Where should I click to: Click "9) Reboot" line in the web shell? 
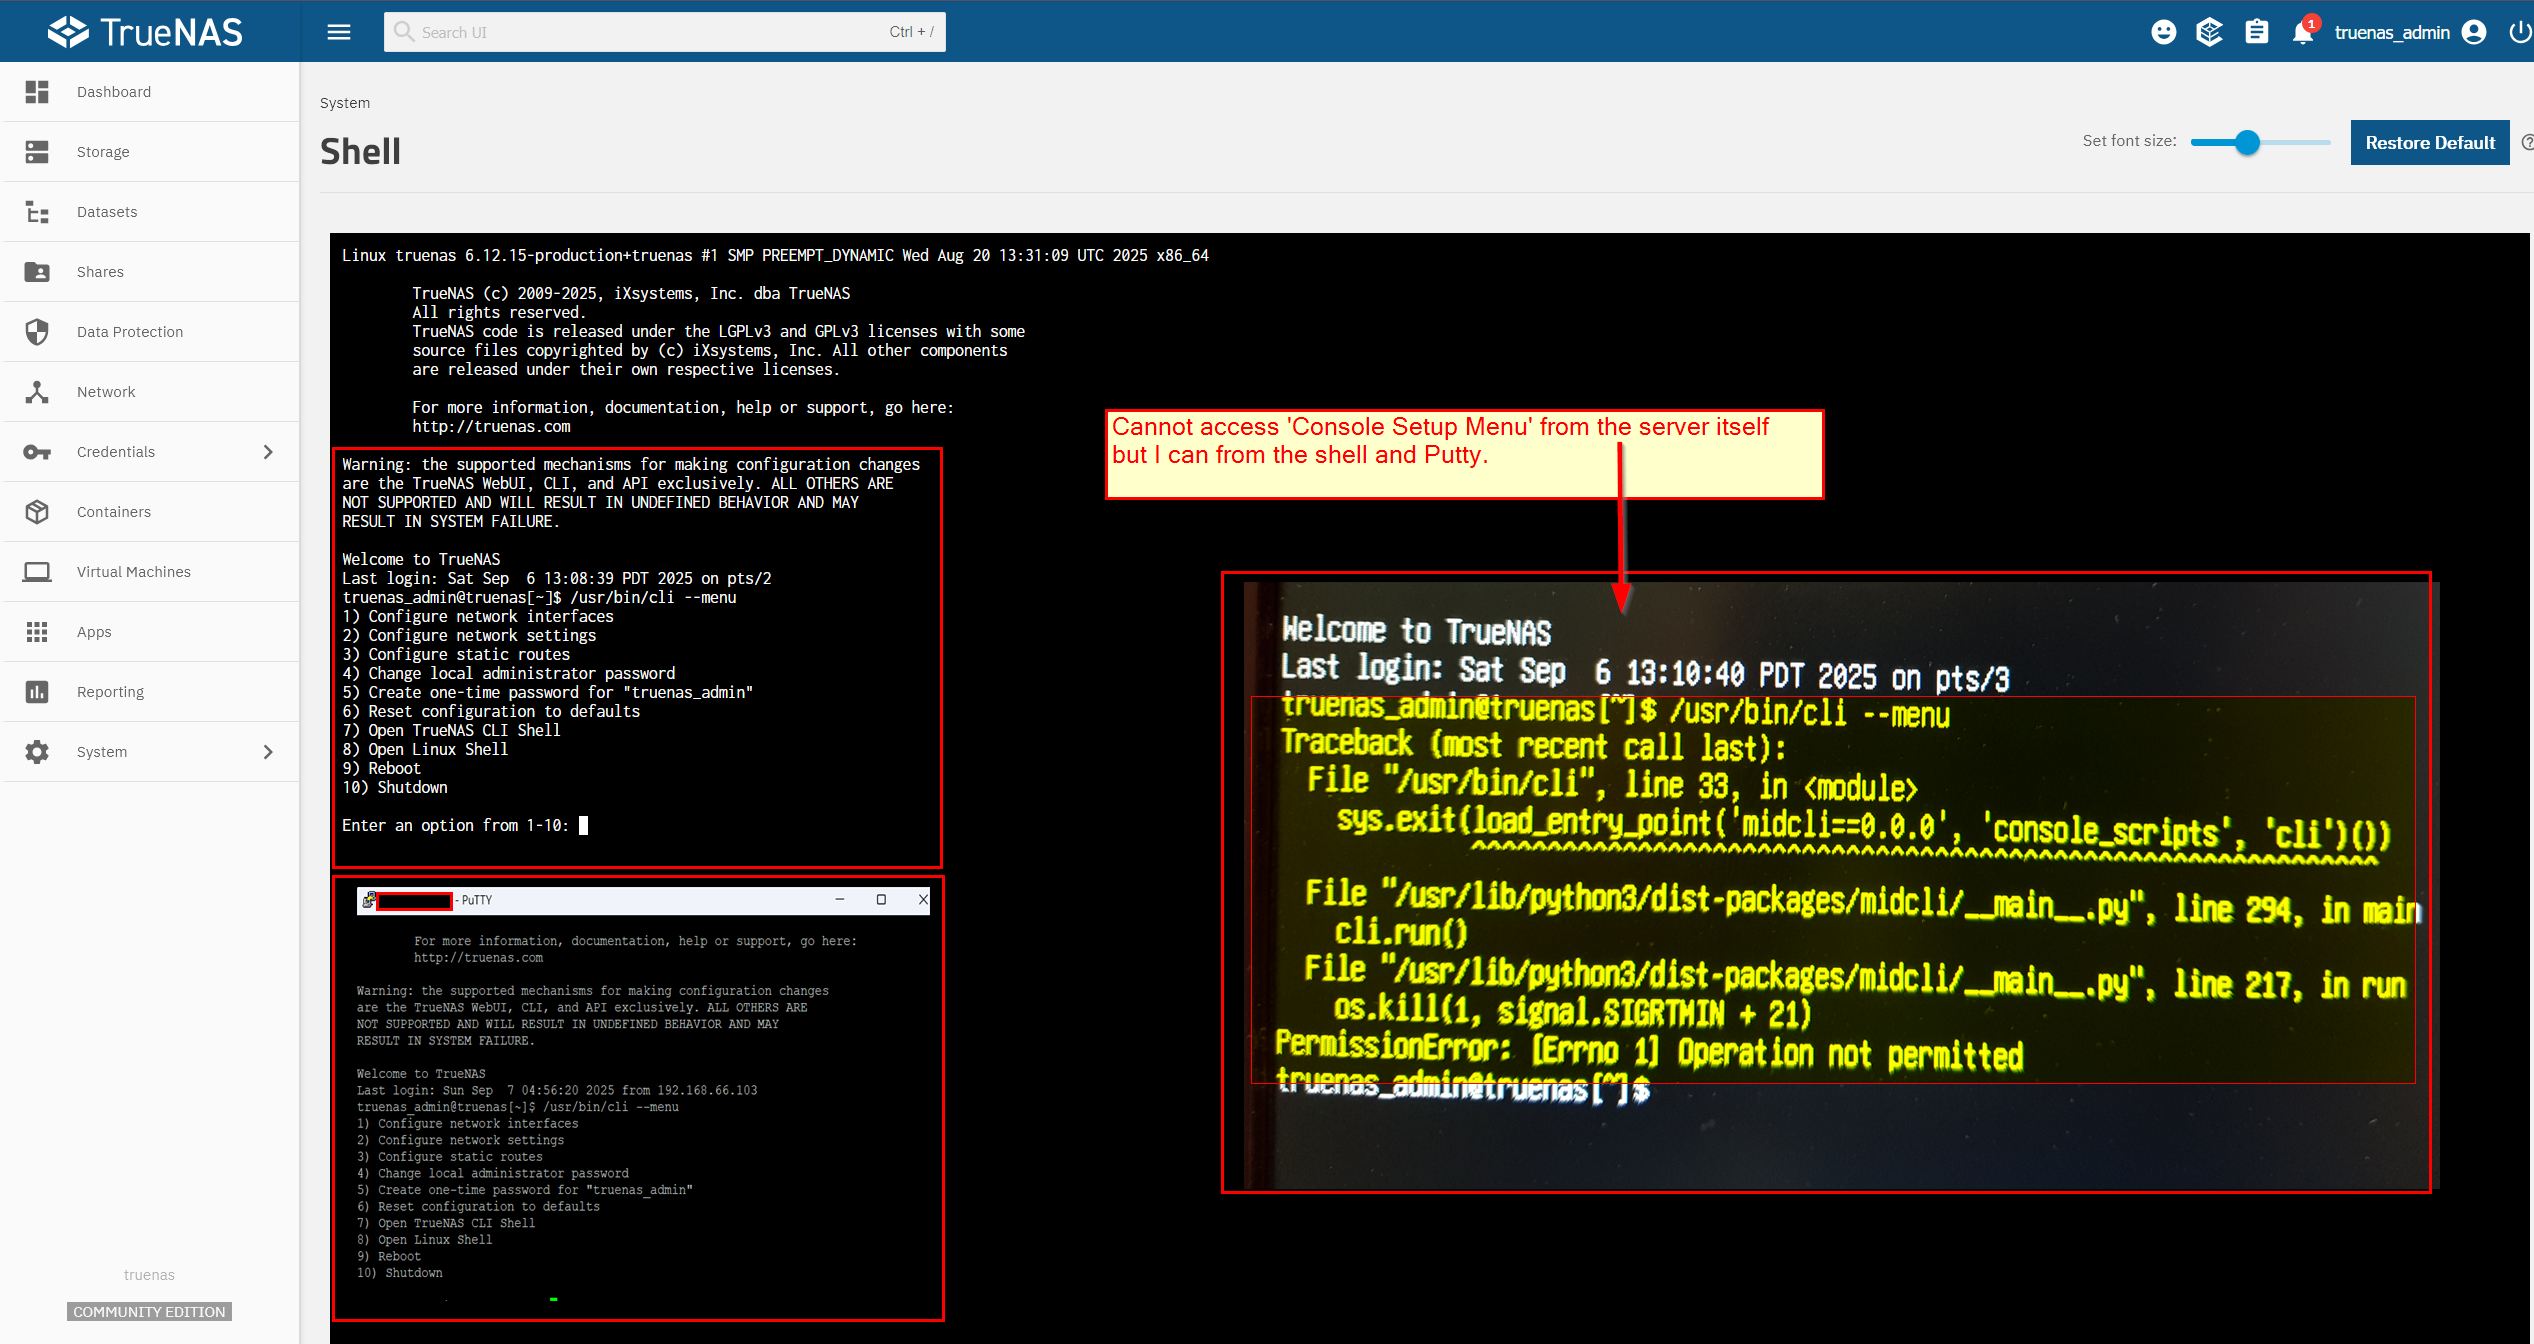[x=381, y=769]
